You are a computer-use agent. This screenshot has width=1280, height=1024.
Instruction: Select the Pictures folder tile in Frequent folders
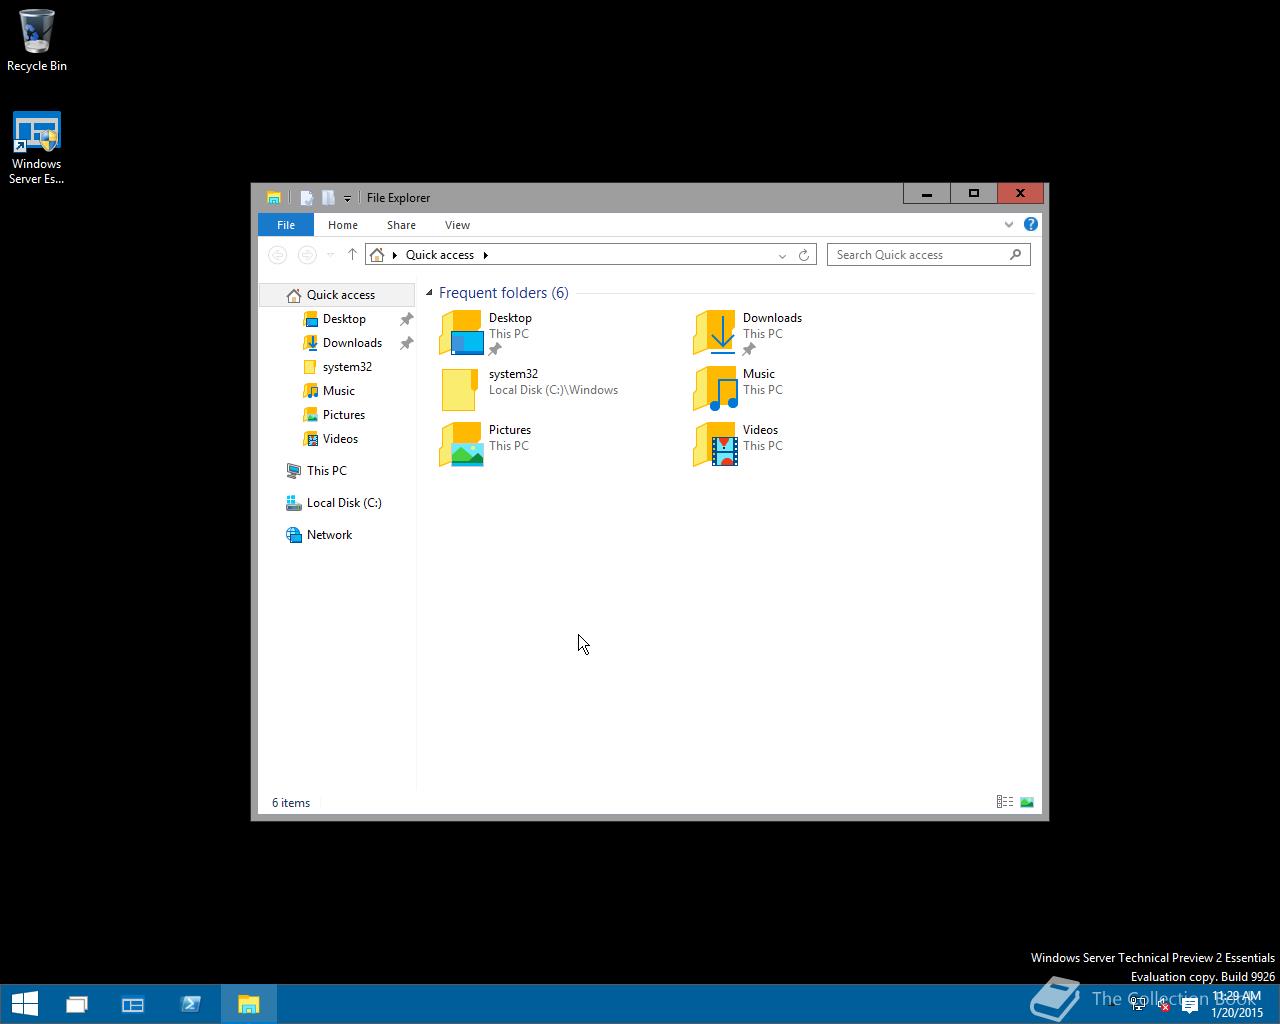pos(487,445)
